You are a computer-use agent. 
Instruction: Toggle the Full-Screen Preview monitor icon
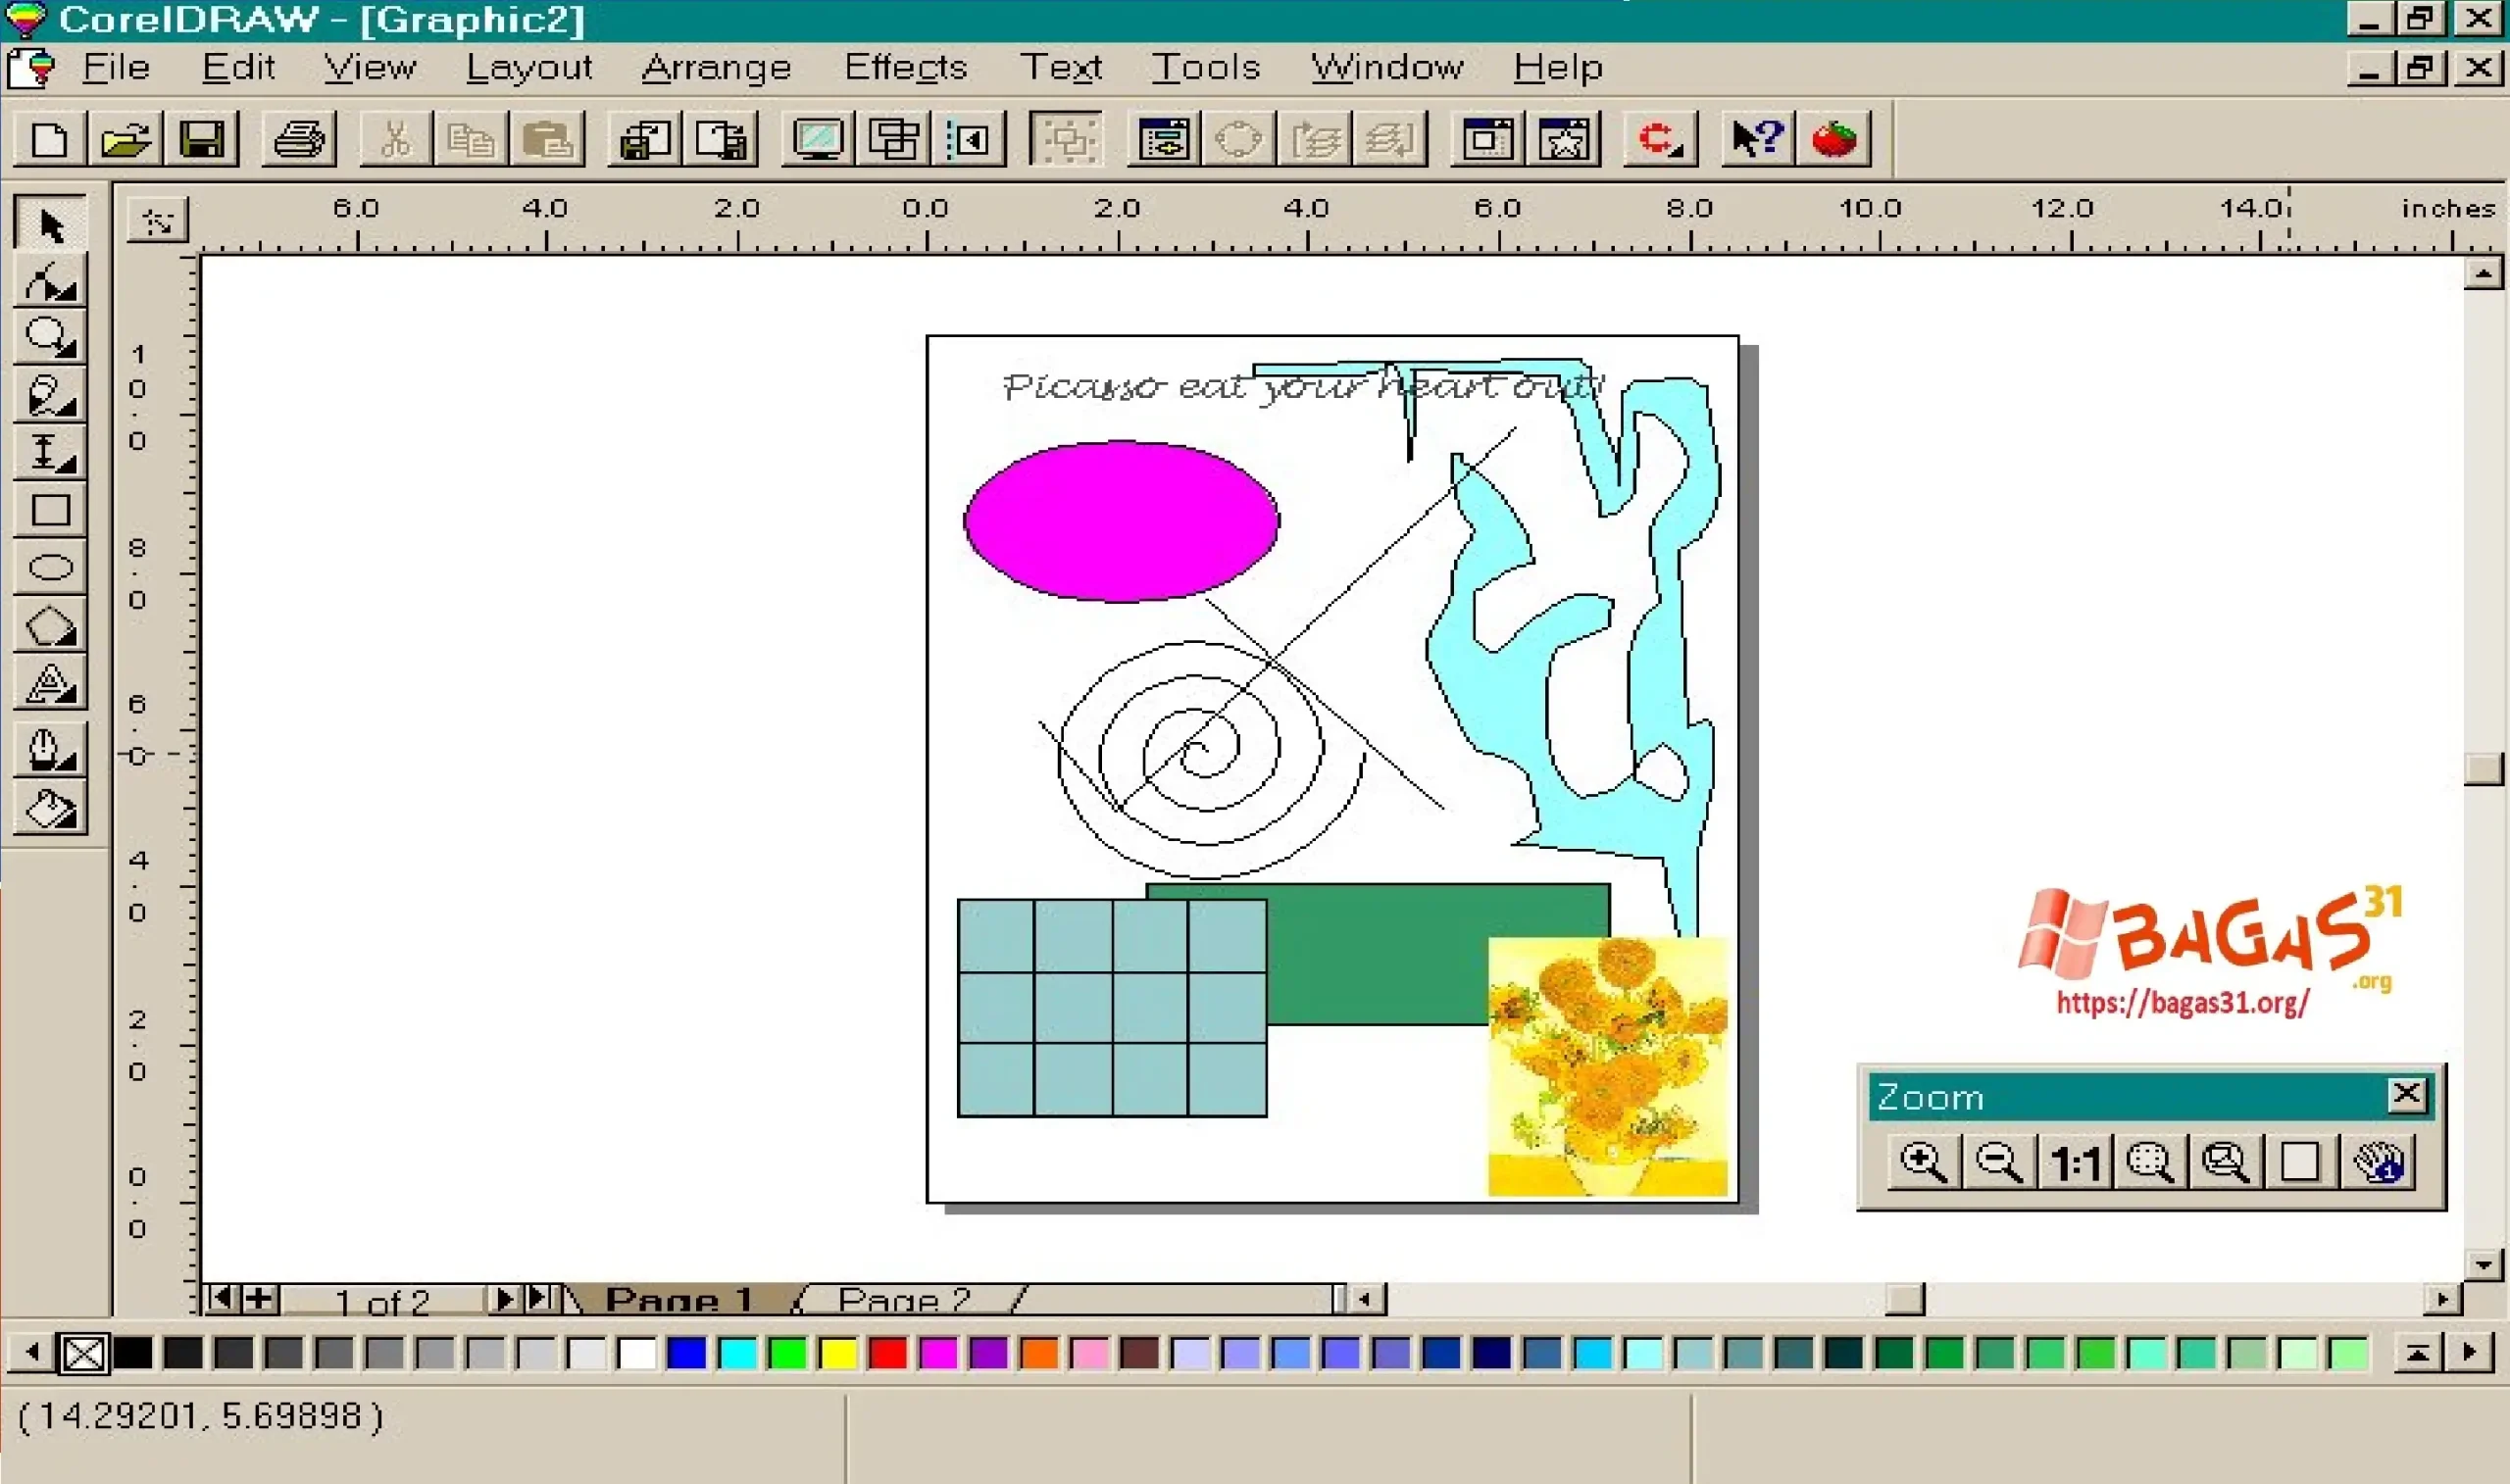coord(816,139)
